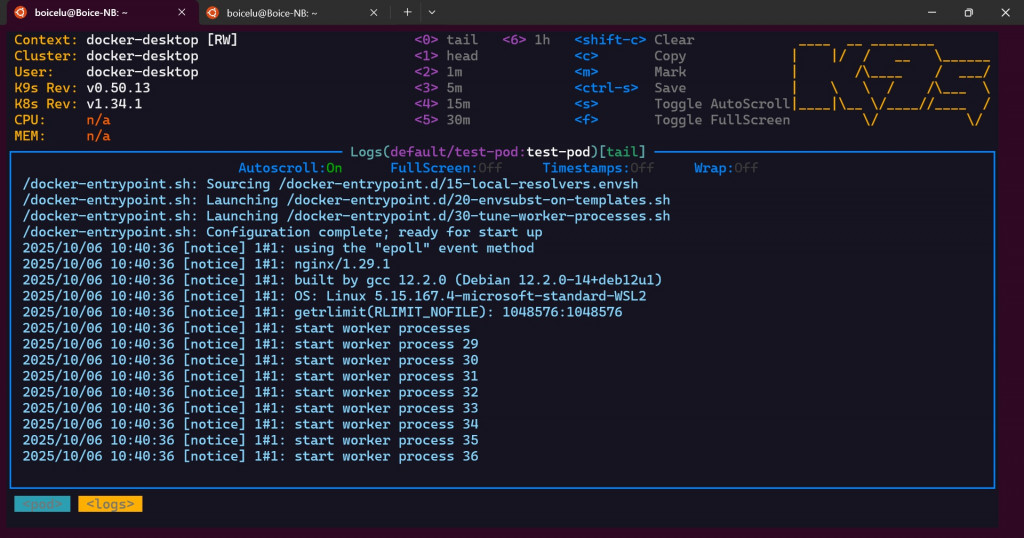Viewport: 1024px width, 538px height.
Task: Minimize the terminal window
Action: (932, 12)
